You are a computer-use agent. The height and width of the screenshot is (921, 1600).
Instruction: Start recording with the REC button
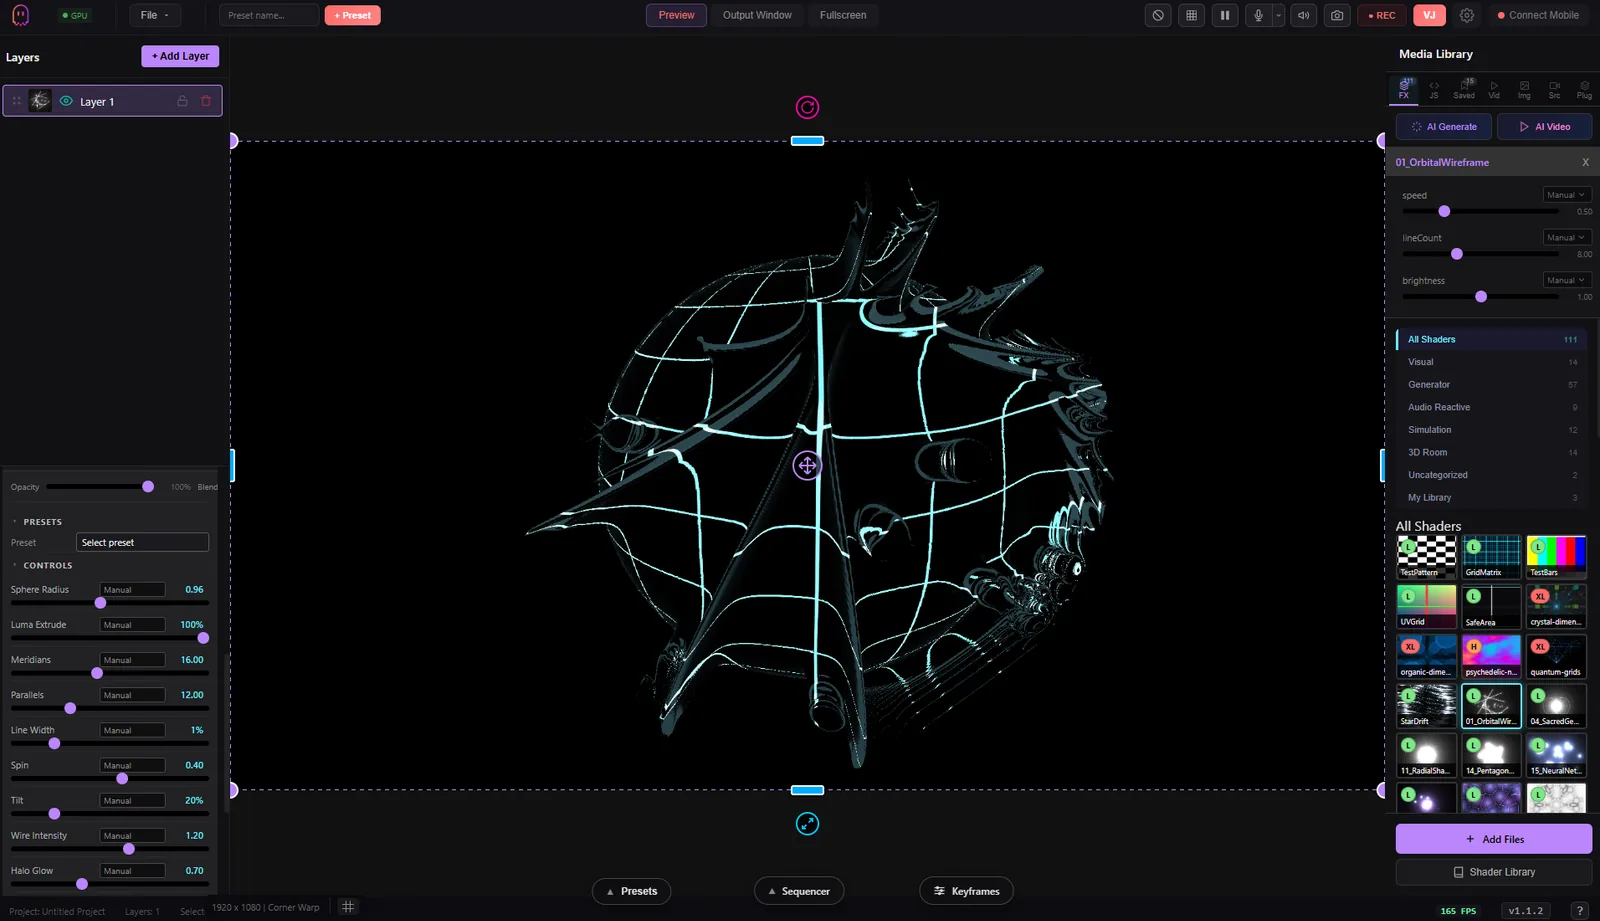(x=1382, y=15)
